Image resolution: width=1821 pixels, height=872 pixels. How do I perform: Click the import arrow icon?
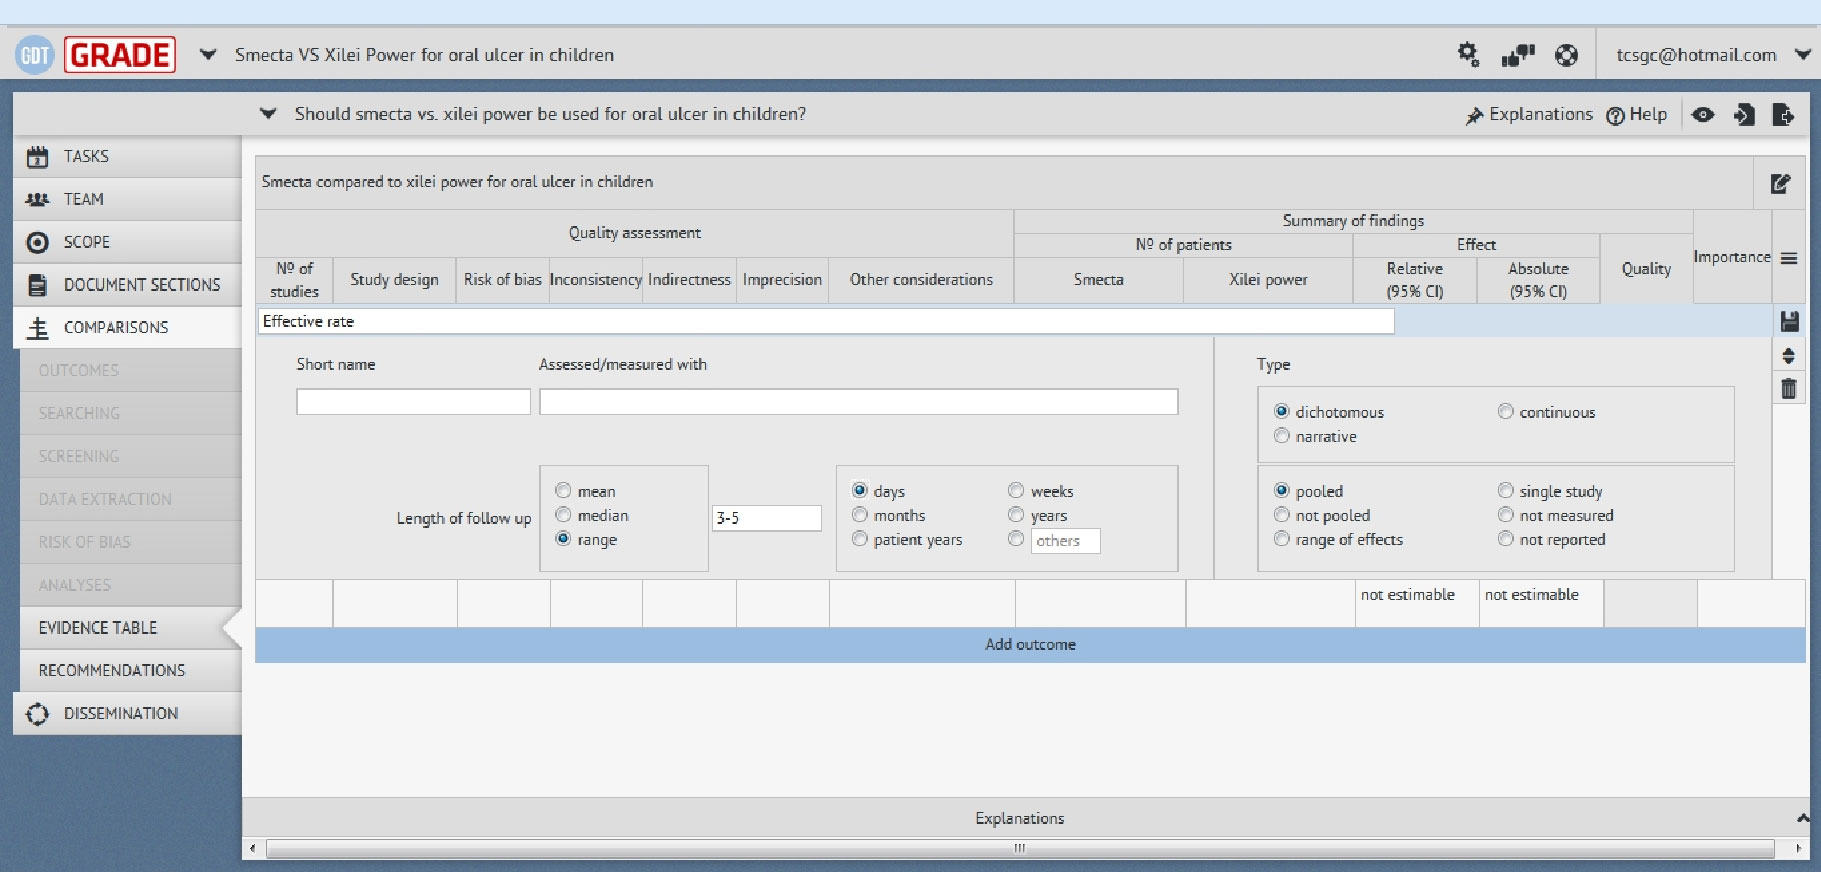point(1744,115)
